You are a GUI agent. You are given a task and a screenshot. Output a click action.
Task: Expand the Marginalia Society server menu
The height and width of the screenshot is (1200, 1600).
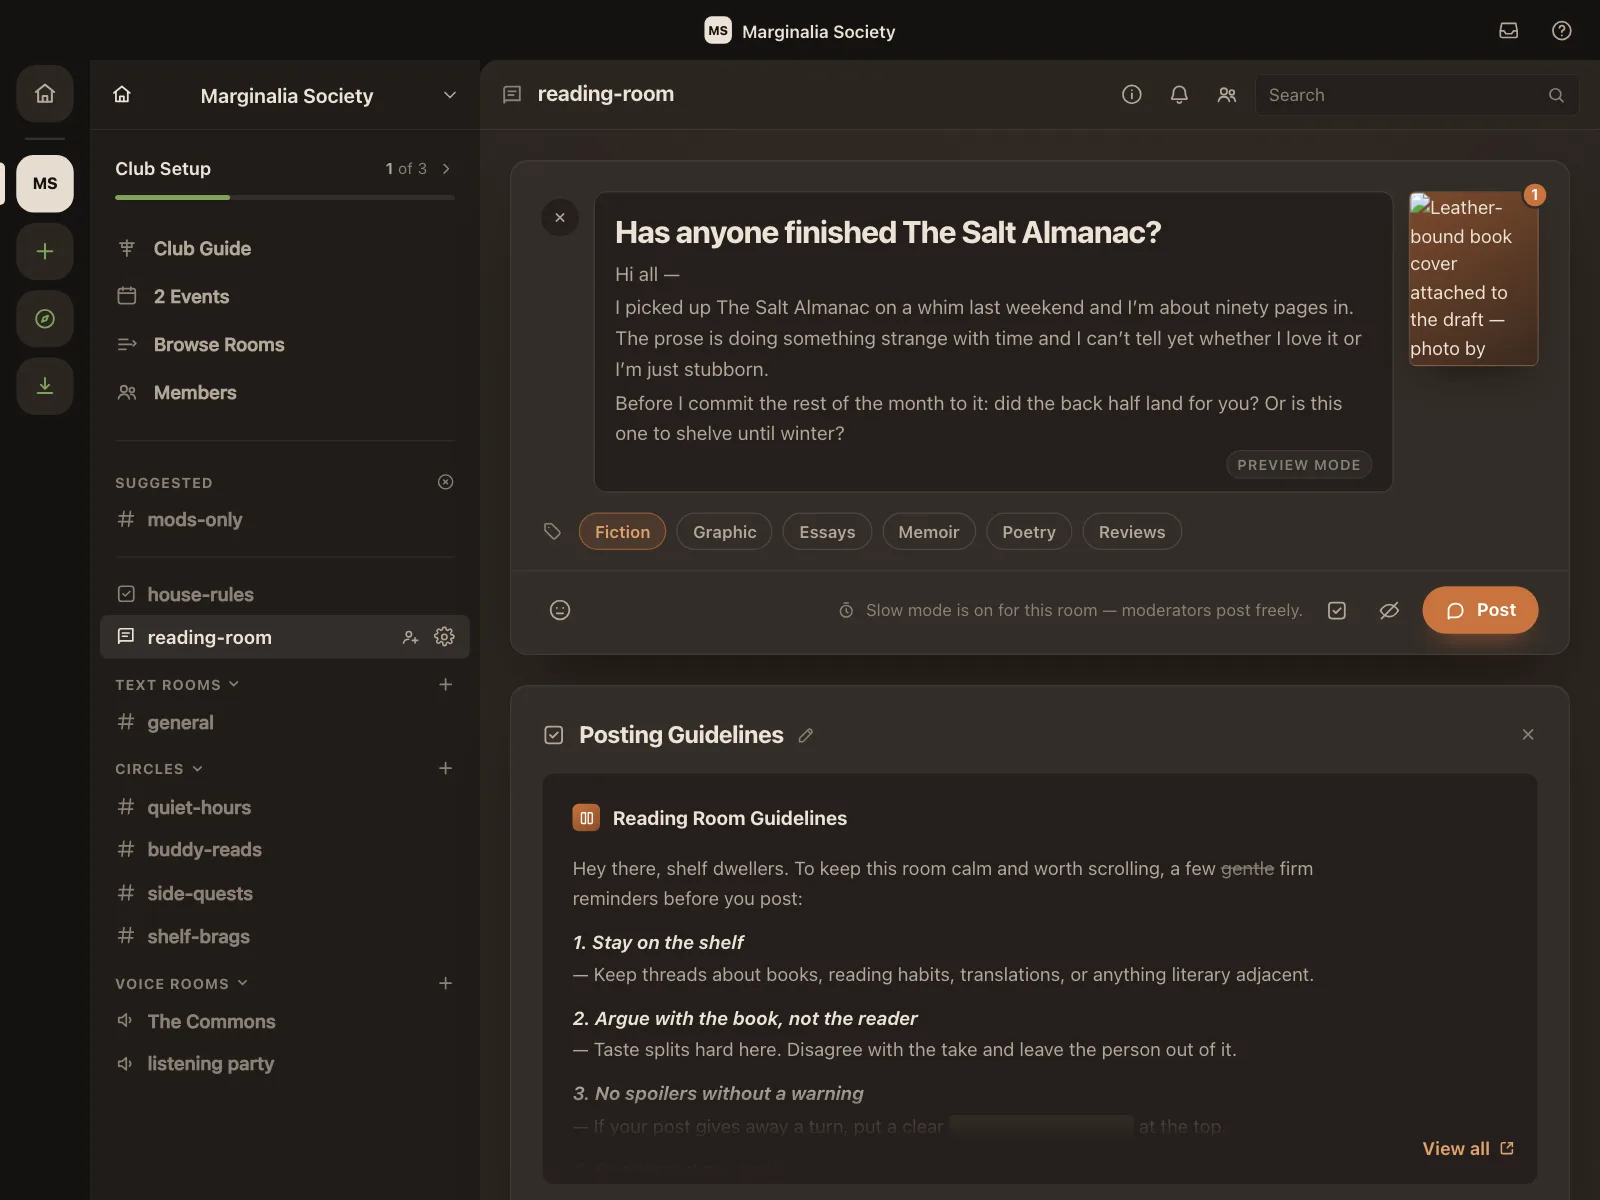click(450, 95)
